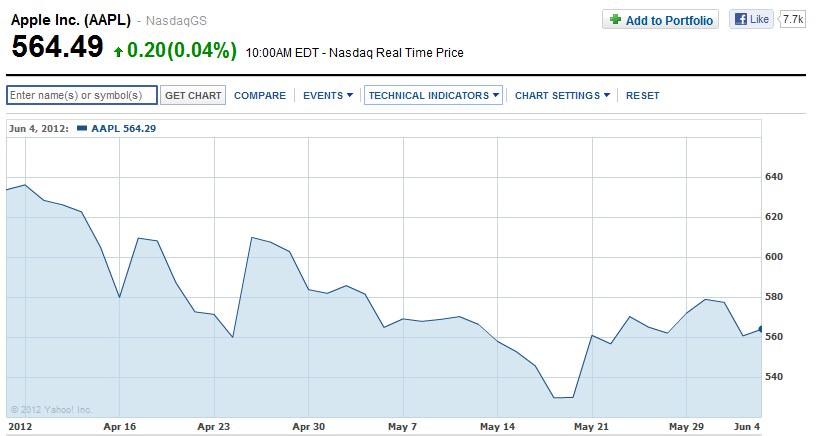Click the EVENTS dropdown arrow
This screenshot has width=822, height=436.
[x=350, y=95]
